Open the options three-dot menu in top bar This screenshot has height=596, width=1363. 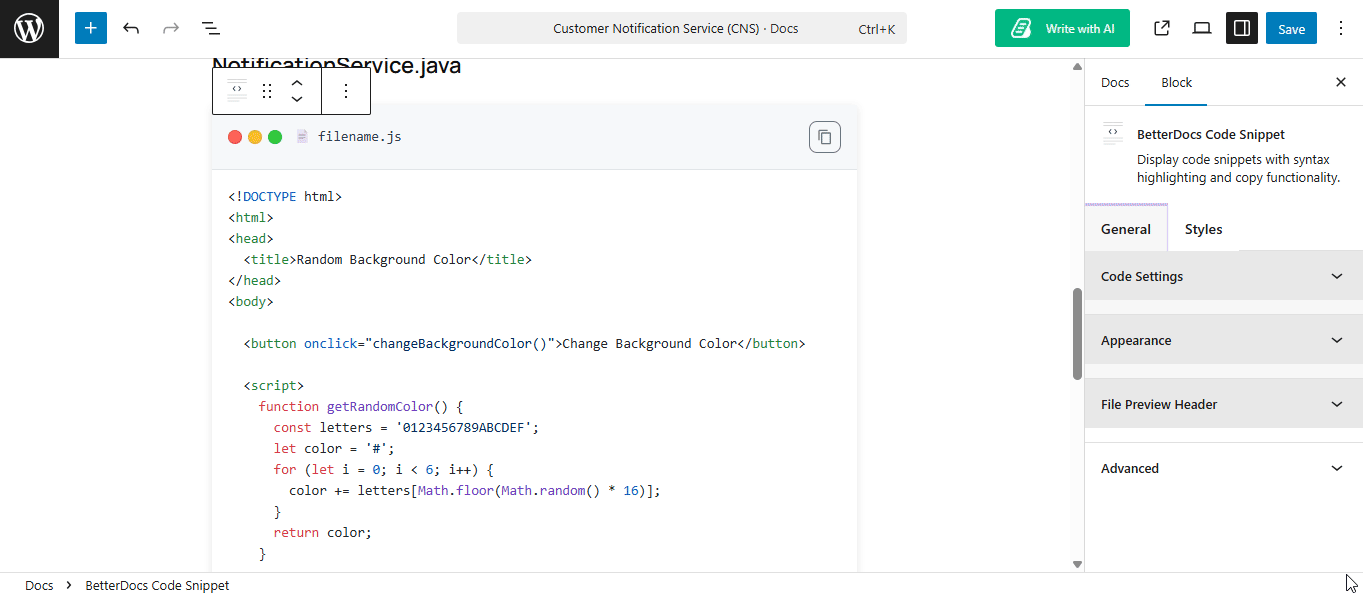pos(1341,28)
